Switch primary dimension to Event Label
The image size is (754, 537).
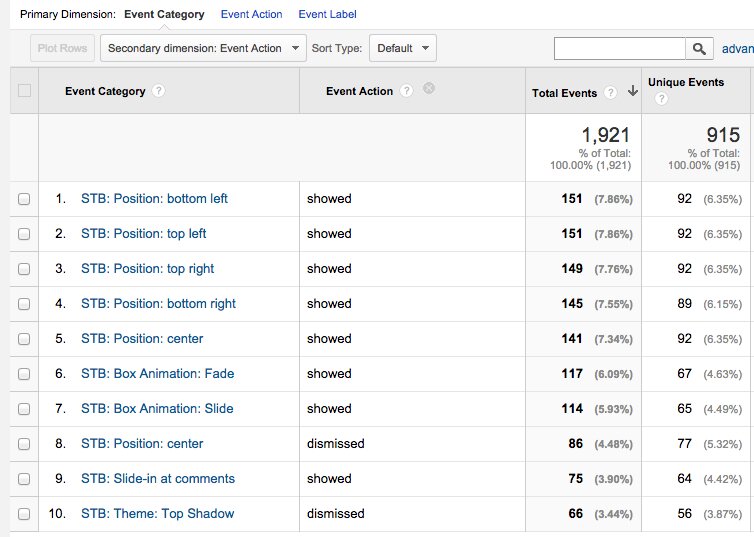coord(327,14)
